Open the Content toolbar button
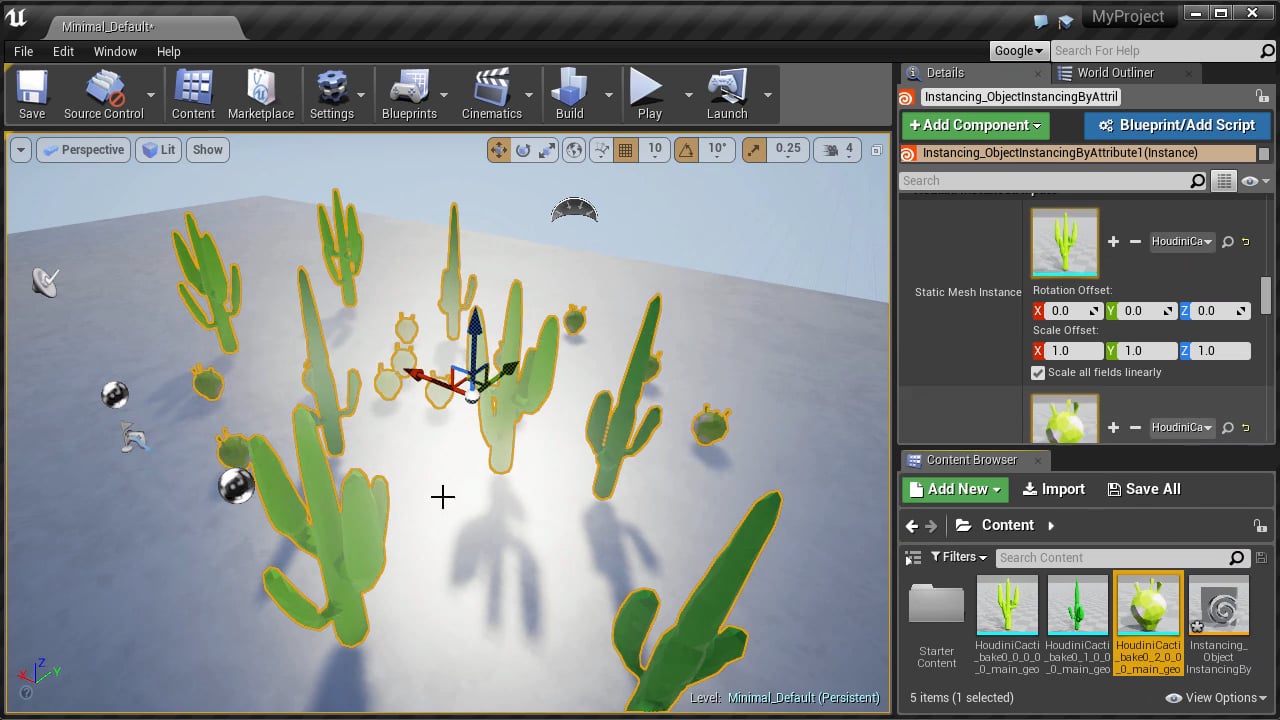This screenshot has width=1280, height=720. [x=193, y=95]
